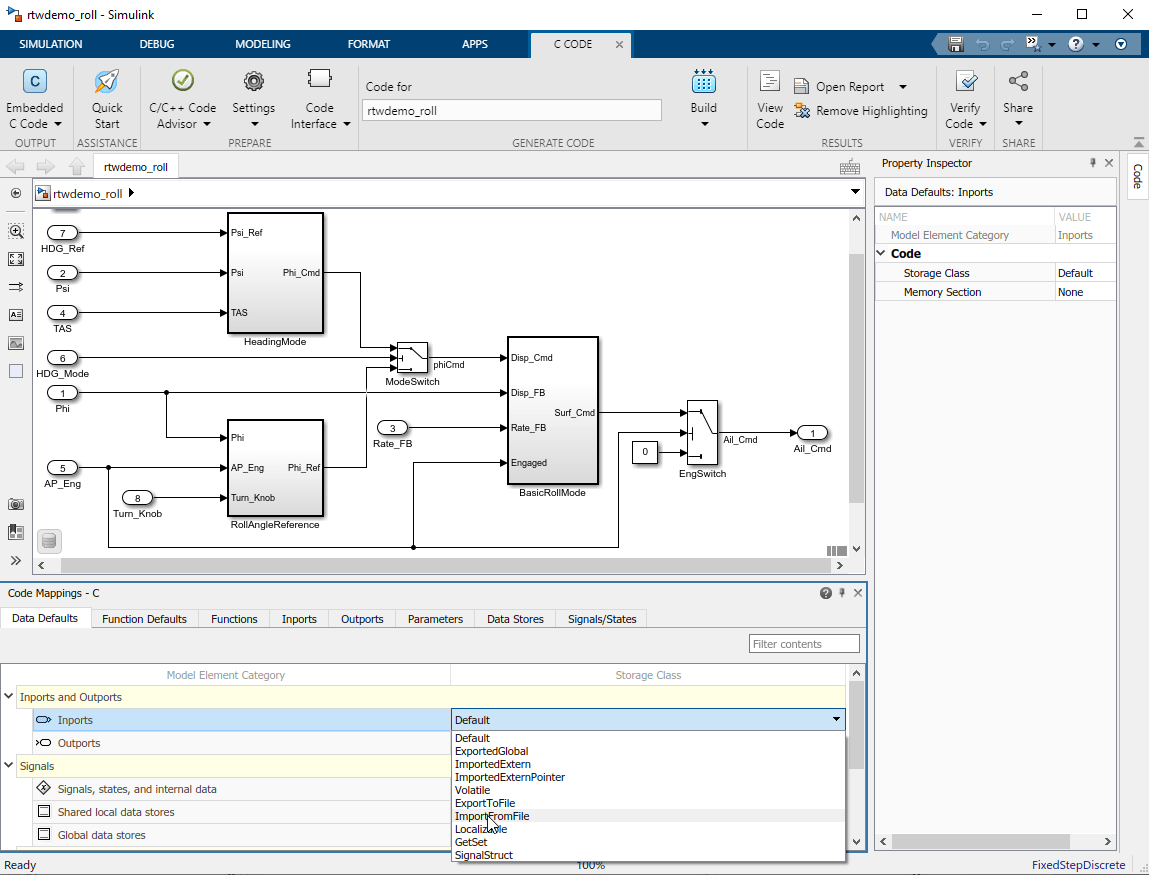Screen dimensions: 1149x875
Task: Open the Share icon menu
Action: 1018,83
